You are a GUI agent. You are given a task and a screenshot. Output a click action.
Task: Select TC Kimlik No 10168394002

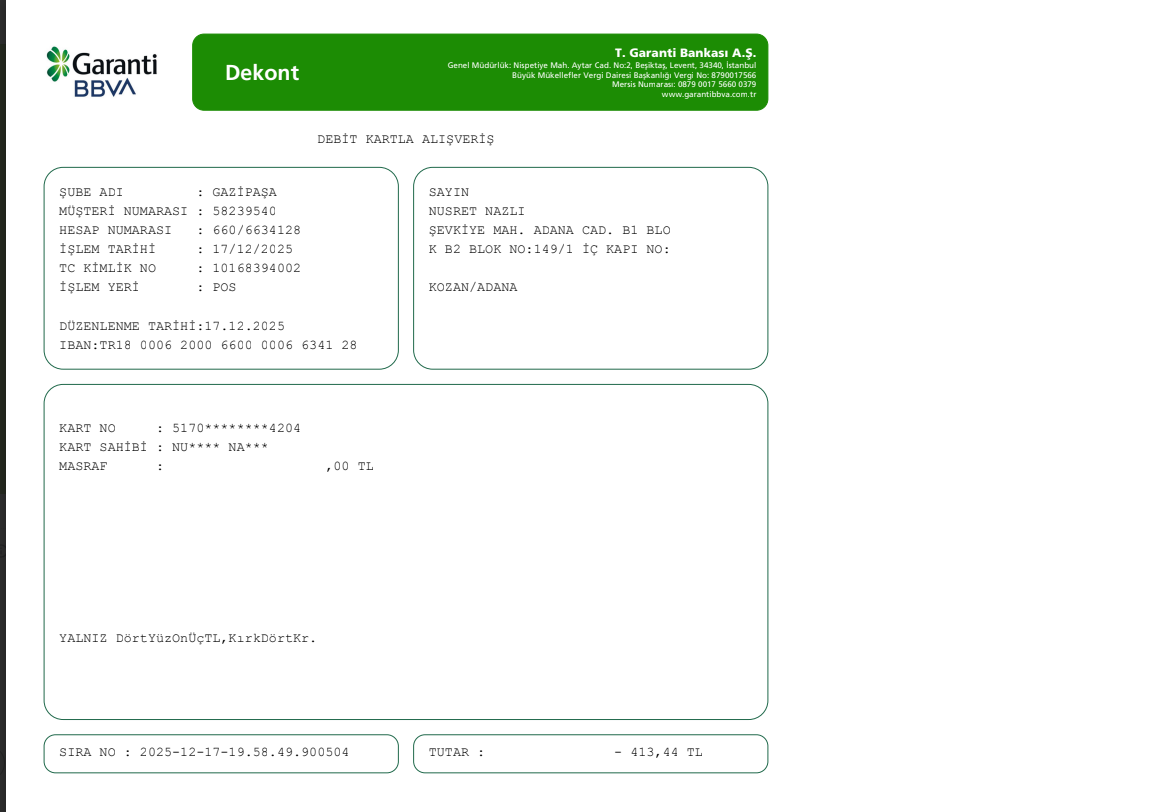(256, 268)
